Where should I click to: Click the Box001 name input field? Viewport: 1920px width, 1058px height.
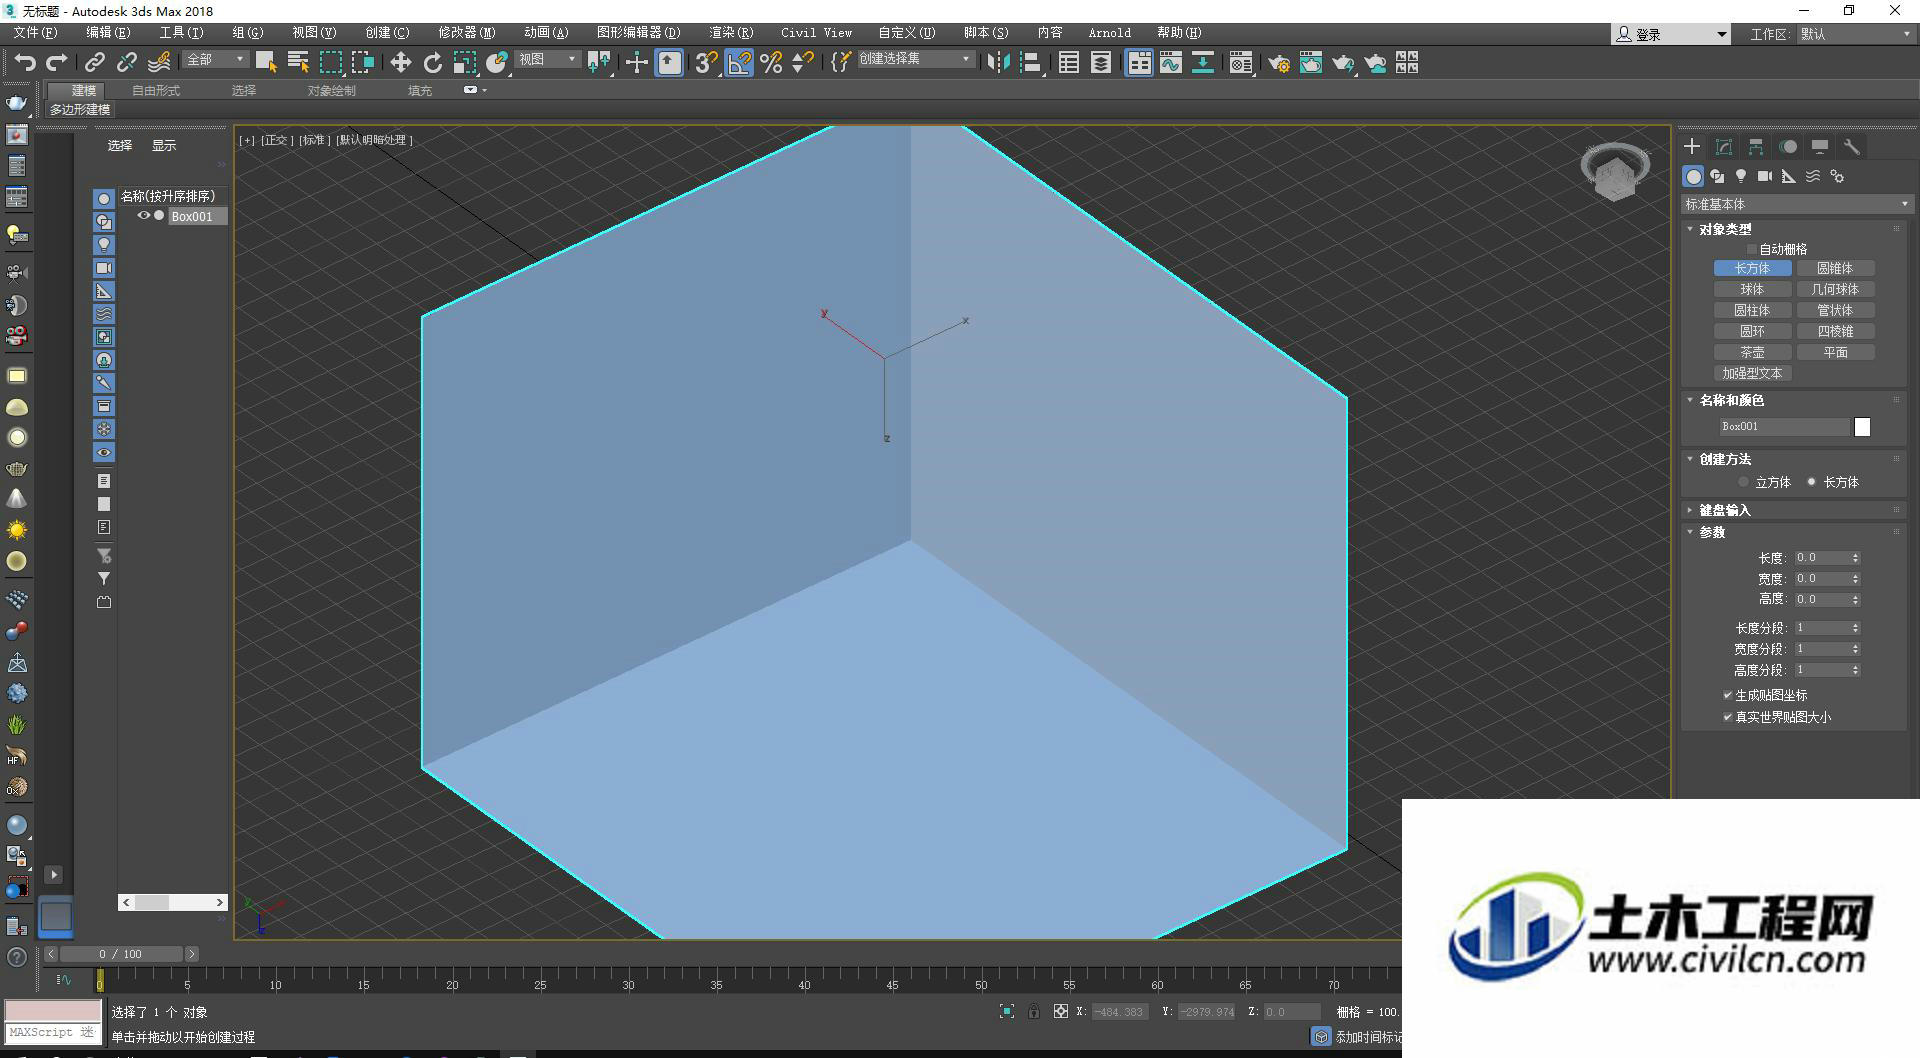pyautogui.click(x=1784, y=426)
